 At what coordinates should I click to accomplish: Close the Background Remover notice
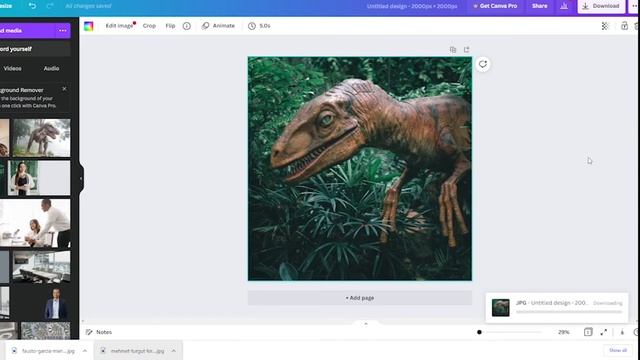64,89
